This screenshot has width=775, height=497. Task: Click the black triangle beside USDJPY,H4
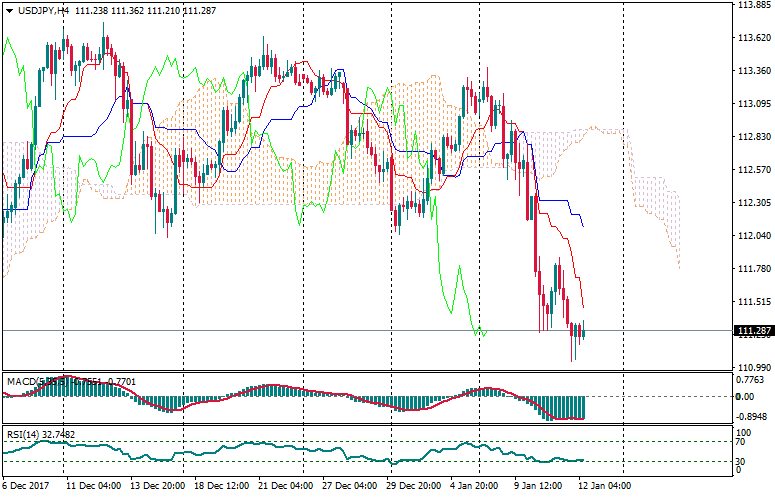pos(9,10)
